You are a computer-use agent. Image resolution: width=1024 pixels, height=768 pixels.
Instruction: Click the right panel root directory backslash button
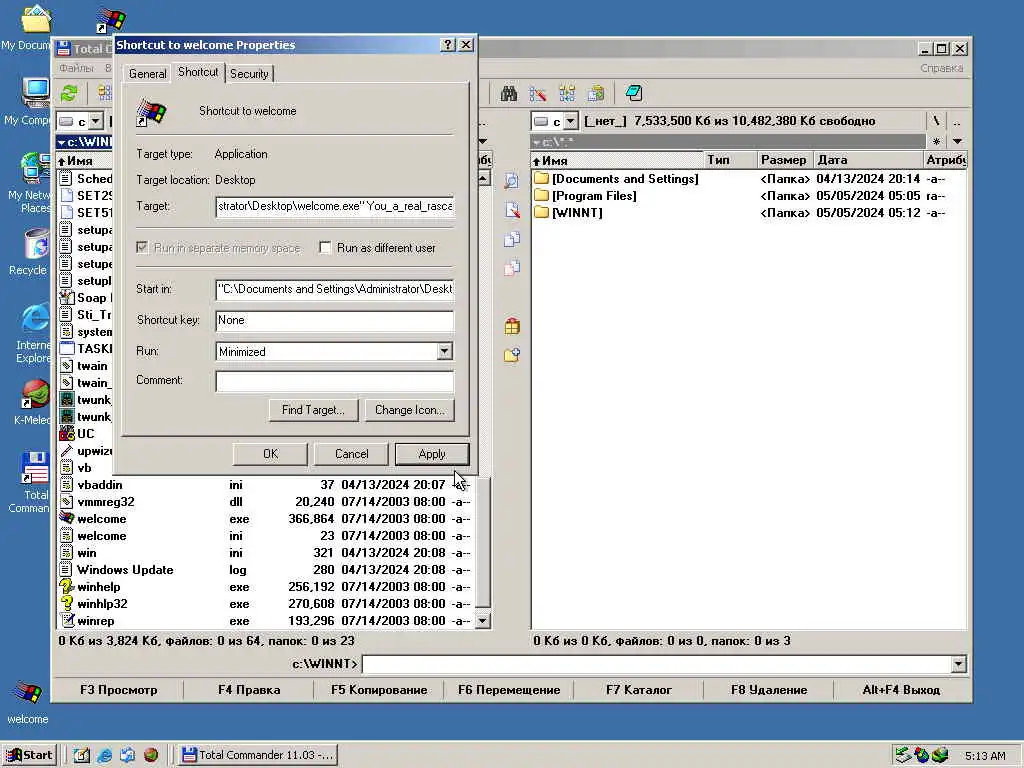(x=936, y=121)
